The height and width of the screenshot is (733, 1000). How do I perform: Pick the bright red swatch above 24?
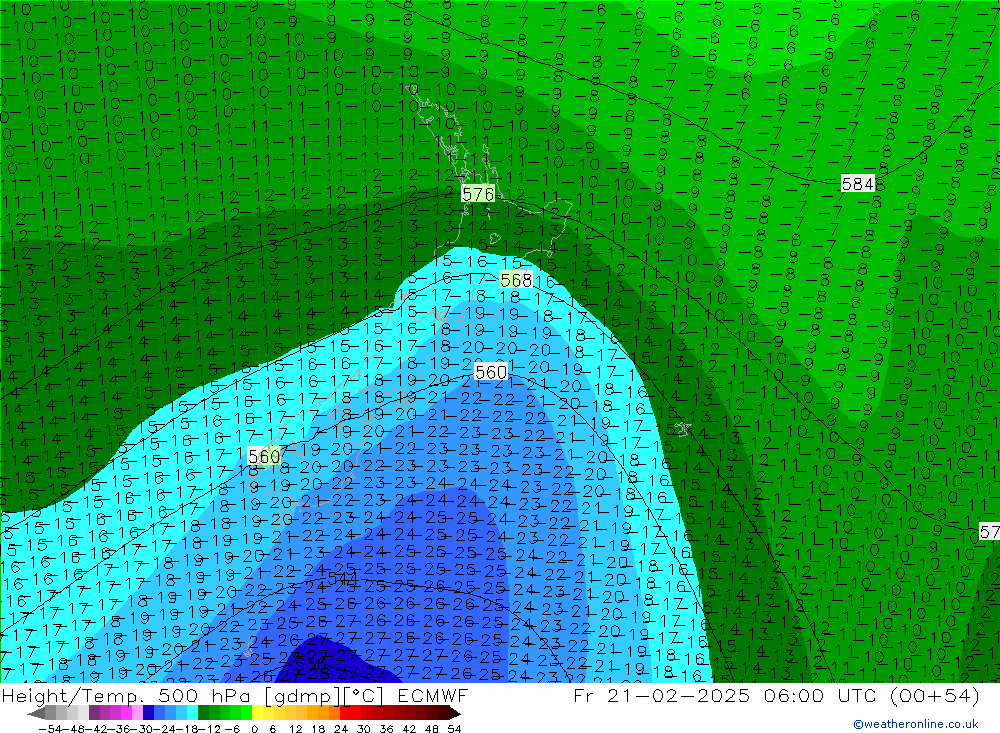pyautogui.click(x=345, y=713)
